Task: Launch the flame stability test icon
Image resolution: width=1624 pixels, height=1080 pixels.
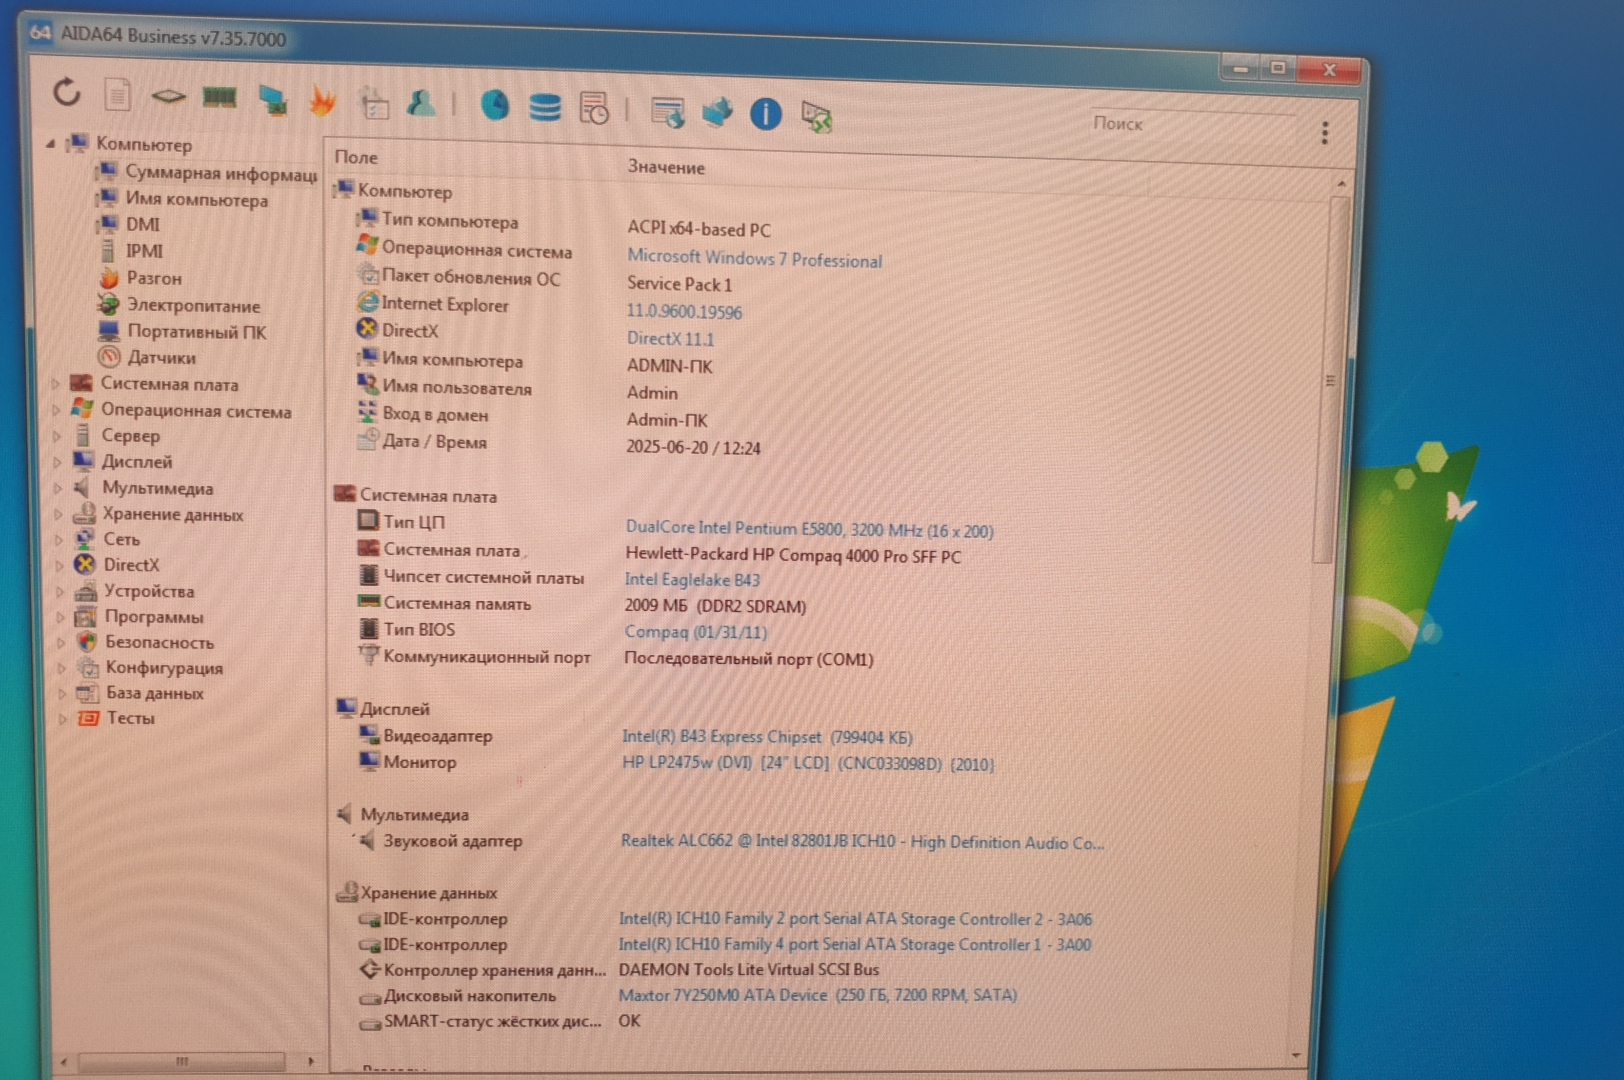Action: pyautogui.click(x=322, y=100)
